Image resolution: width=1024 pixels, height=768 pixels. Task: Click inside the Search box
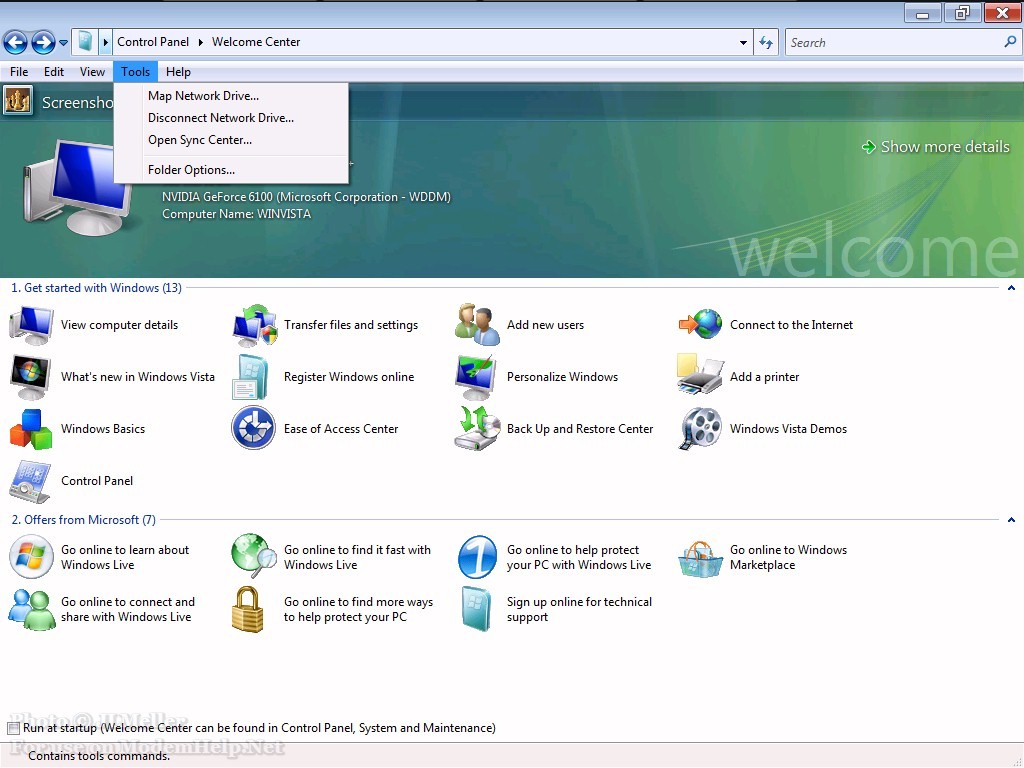[x=895, y=42]
